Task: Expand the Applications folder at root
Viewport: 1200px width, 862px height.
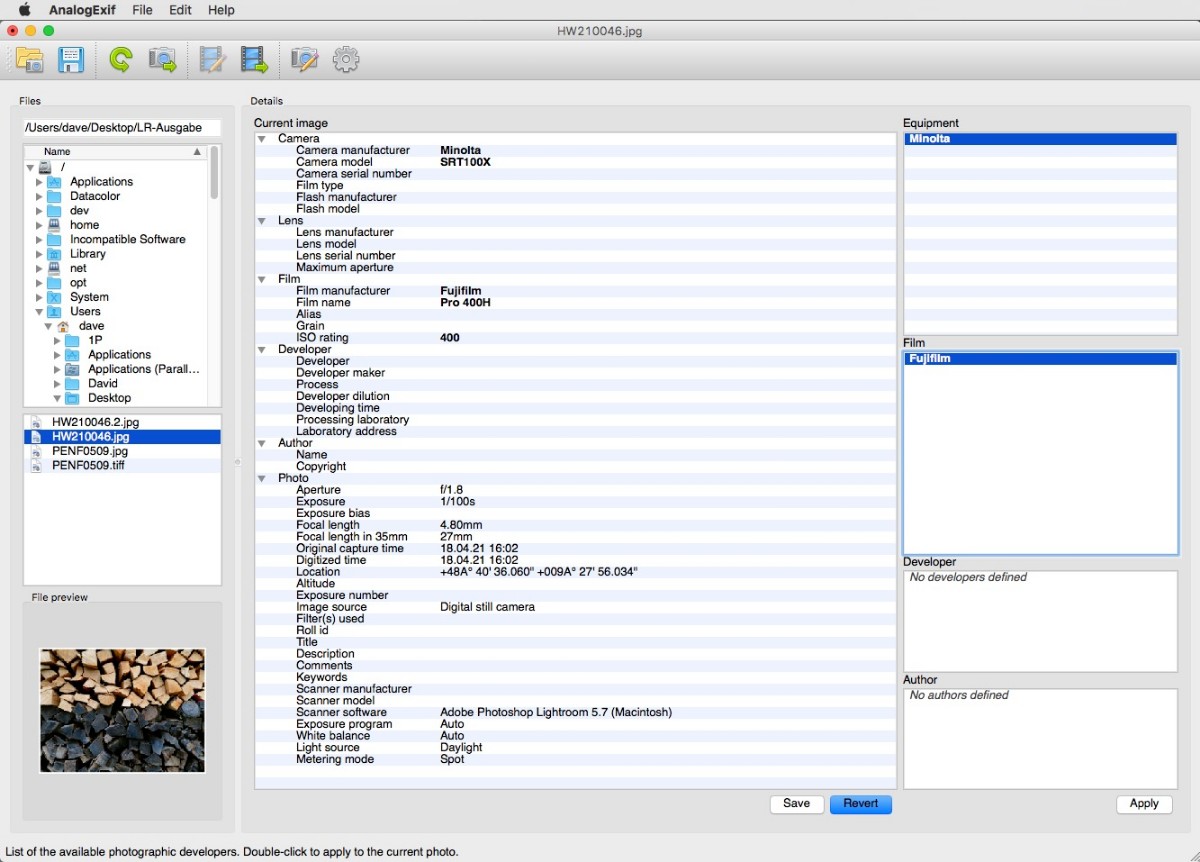Action: pos(40,182)
